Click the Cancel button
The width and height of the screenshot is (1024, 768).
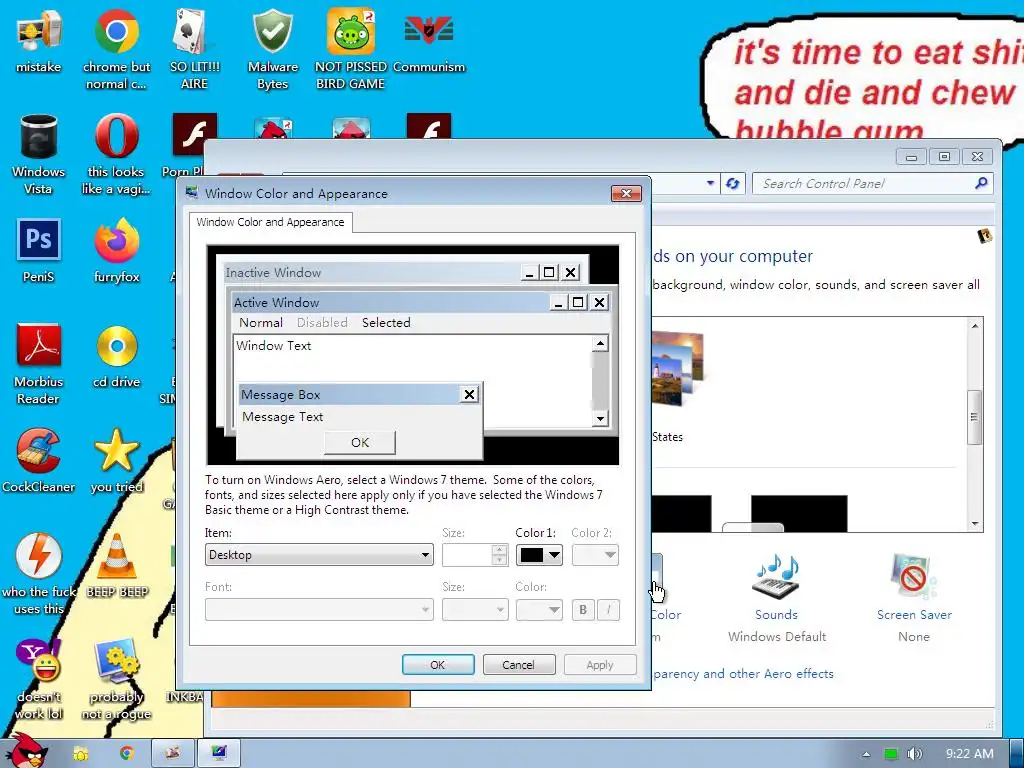click(519, 665)
